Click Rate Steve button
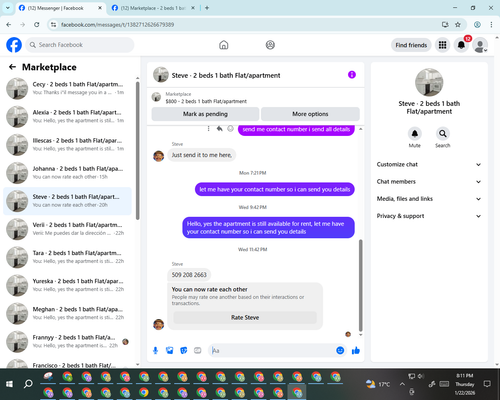The image size is (500, 400). [245, 318]
